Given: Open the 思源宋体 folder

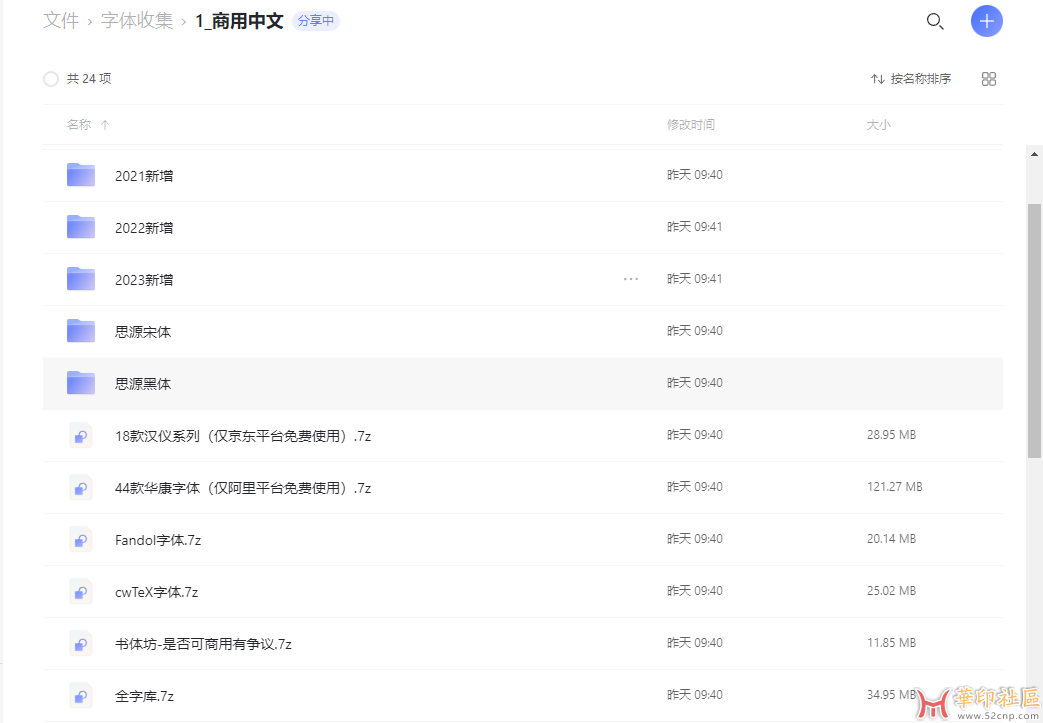Looking at the screenshot, I should click(143, 331).
